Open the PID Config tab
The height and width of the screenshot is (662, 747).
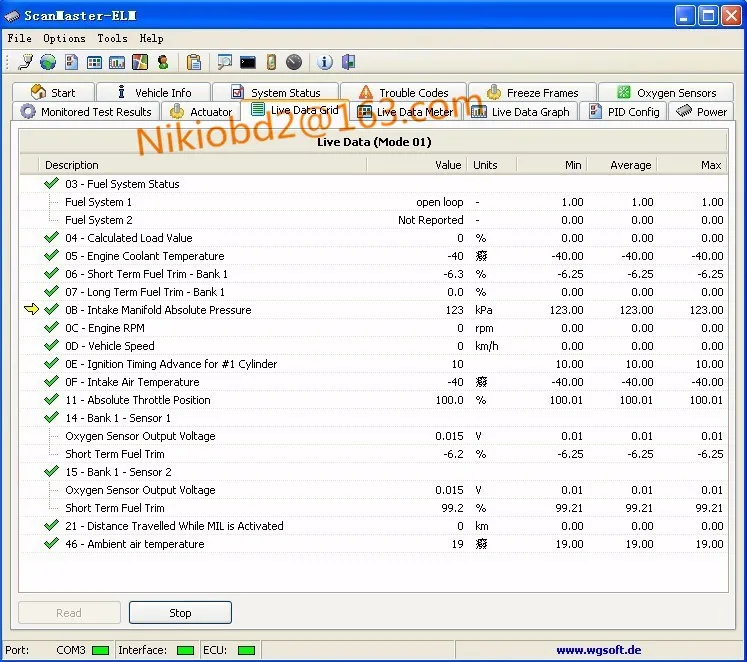[624, 111]
